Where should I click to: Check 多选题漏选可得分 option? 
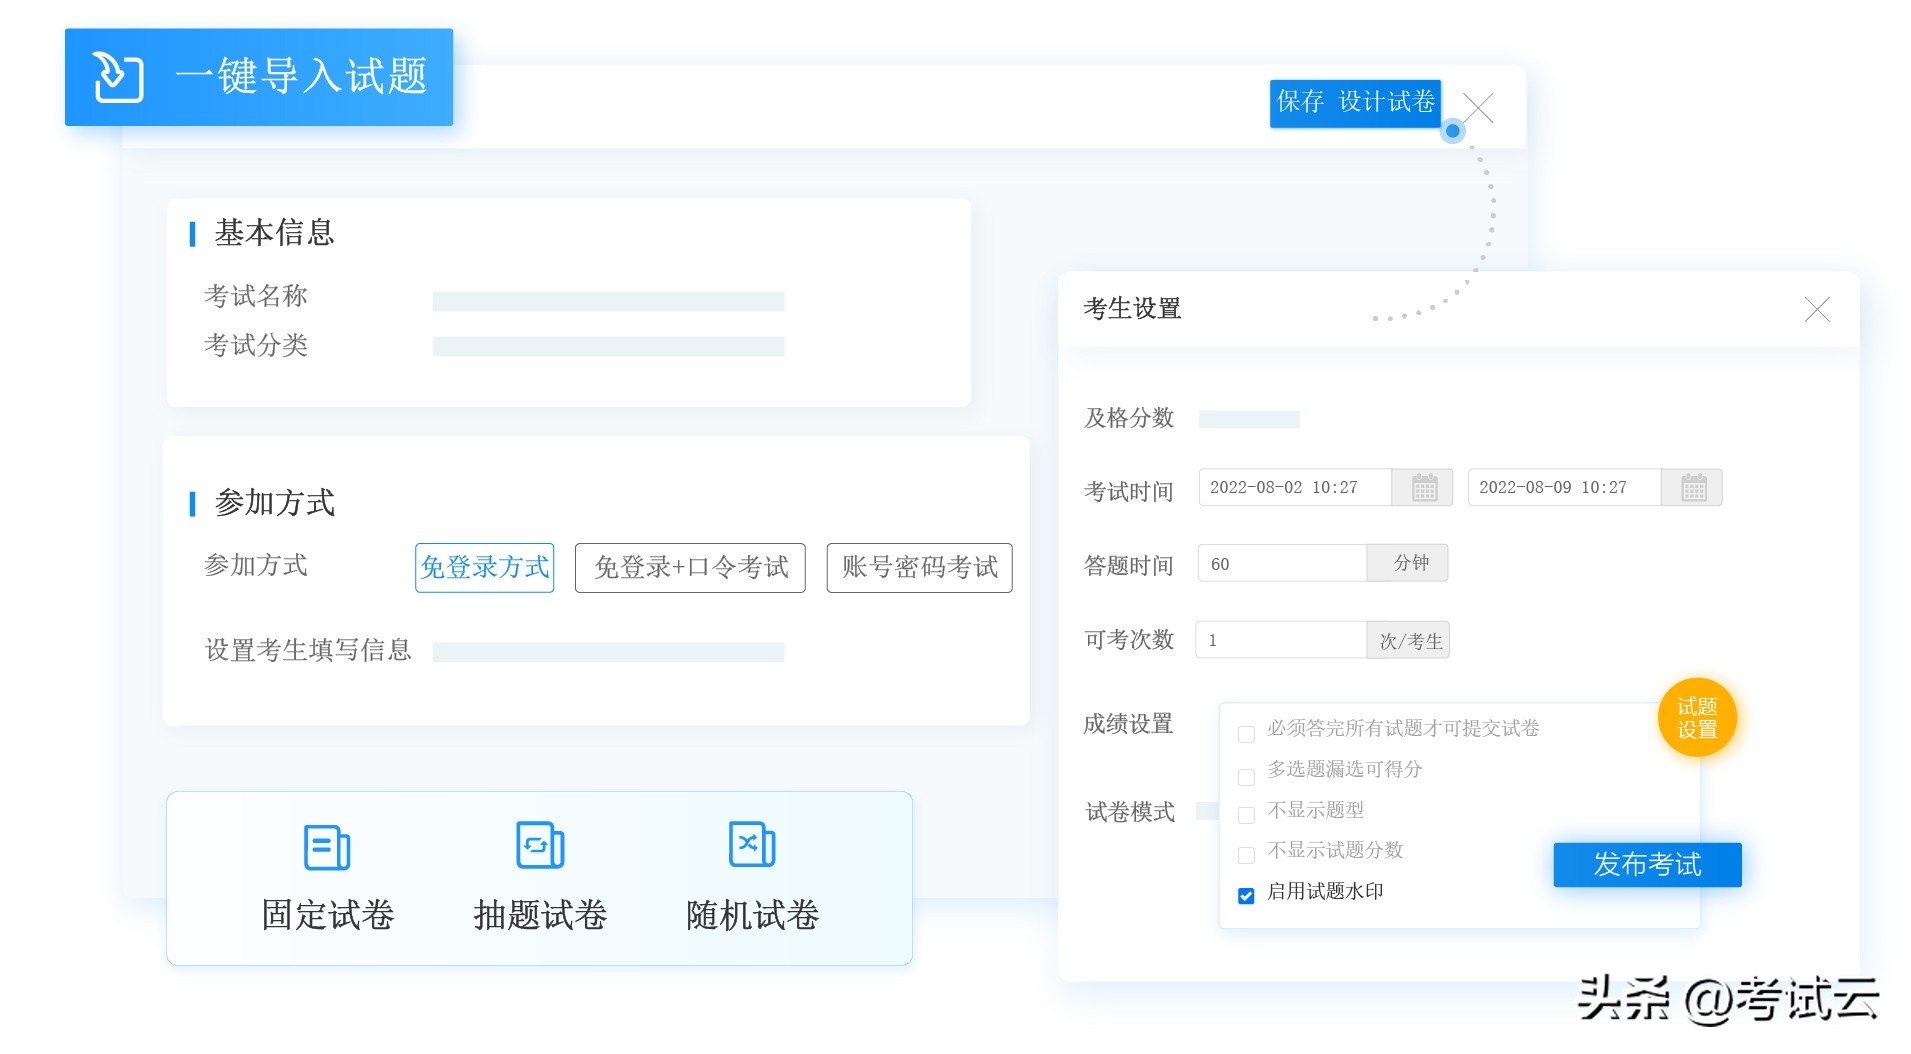(x=1245, y=777)
